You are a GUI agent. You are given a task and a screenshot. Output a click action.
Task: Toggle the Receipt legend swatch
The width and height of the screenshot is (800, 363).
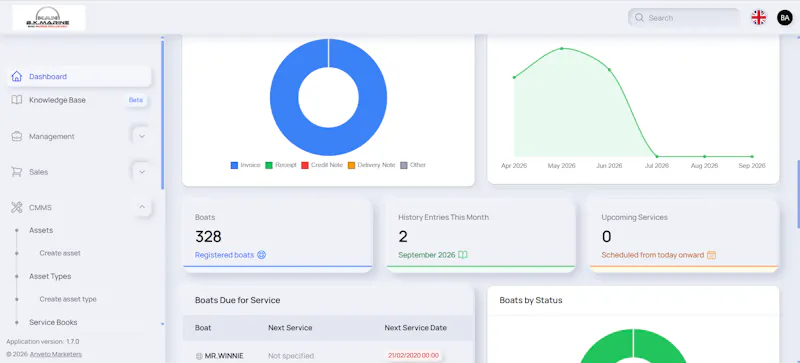[x=269, y=165]
